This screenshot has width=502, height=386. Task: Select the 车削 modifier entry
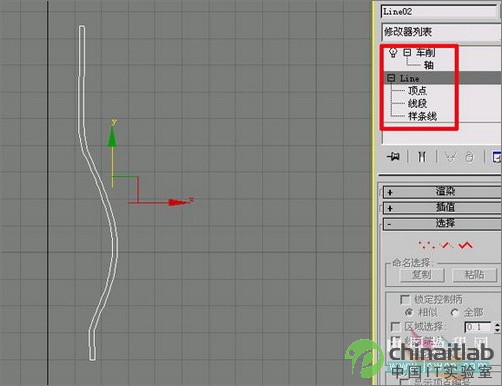(425, 52)
